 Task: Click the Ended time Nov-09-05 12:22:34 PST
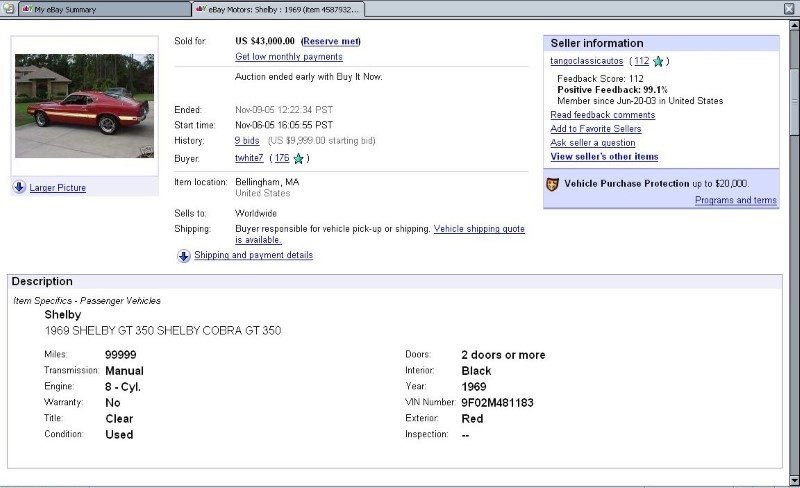pyautogui.click(x=284, y=110)
